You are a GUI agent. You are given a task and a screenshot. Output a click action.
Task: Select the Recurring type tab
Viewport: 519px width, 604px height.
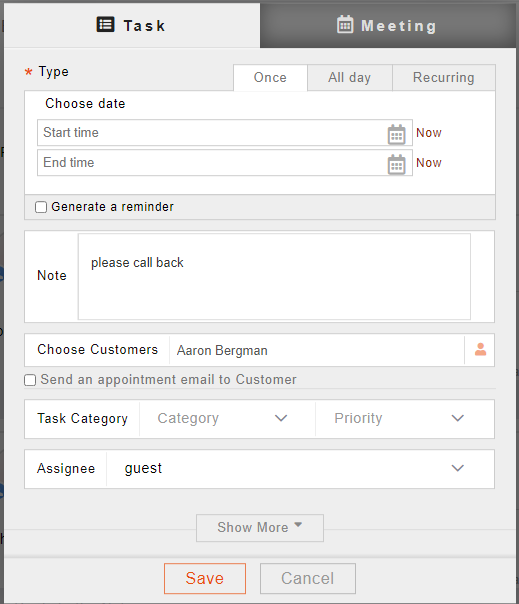point(444,78)
